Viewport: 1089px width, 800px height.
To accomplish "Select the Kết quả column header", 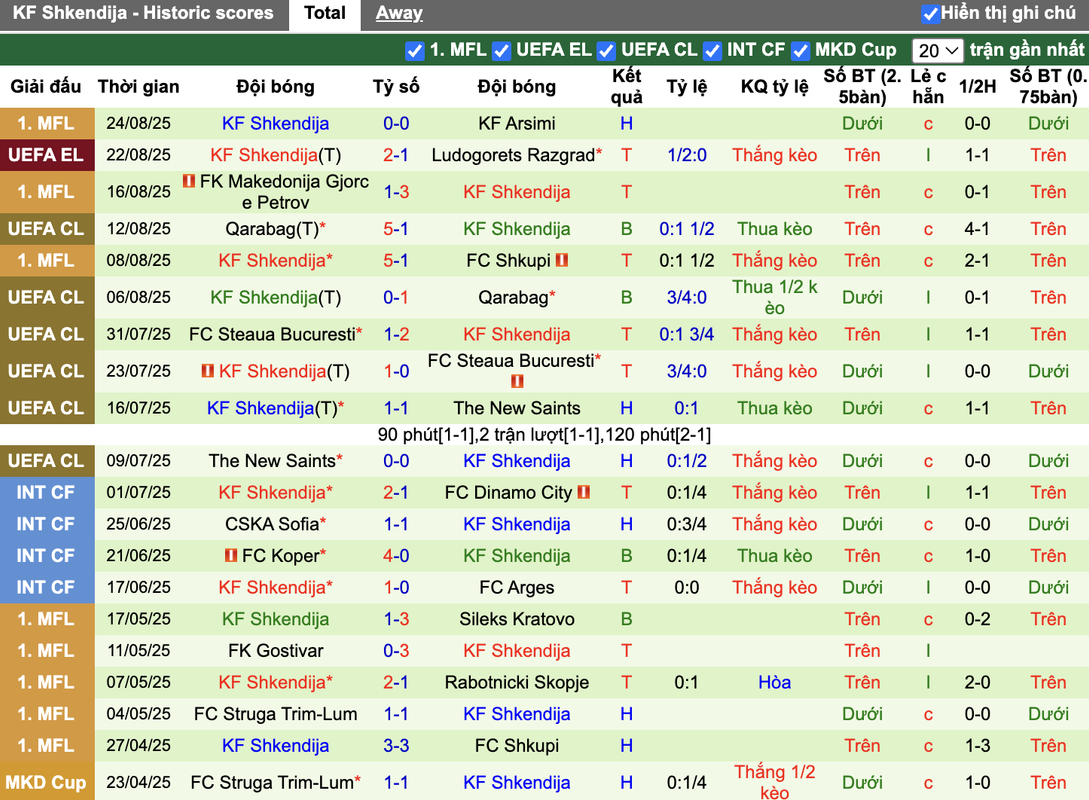I will click(x=626, y=86).
